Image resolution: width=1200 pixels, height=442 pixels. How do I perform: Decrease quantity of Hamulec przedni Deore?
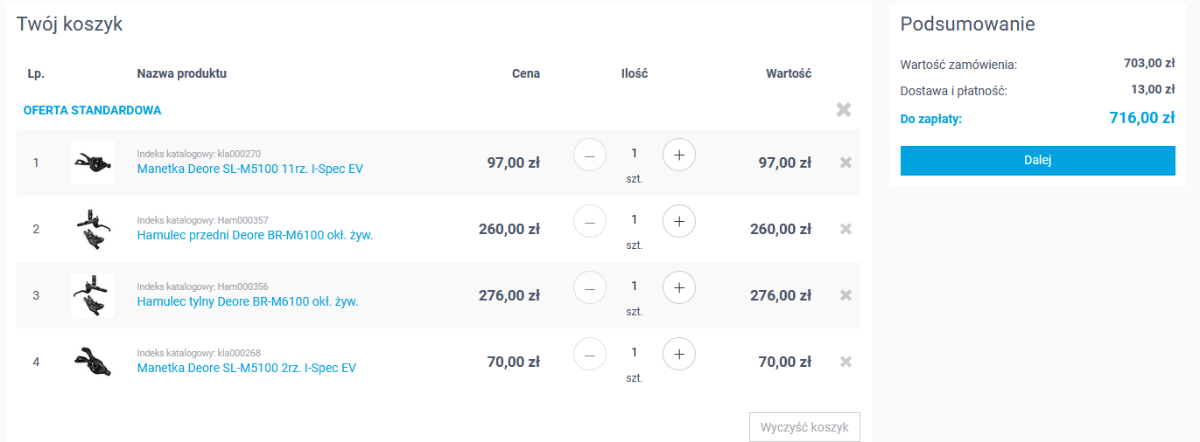click(589, 221)
